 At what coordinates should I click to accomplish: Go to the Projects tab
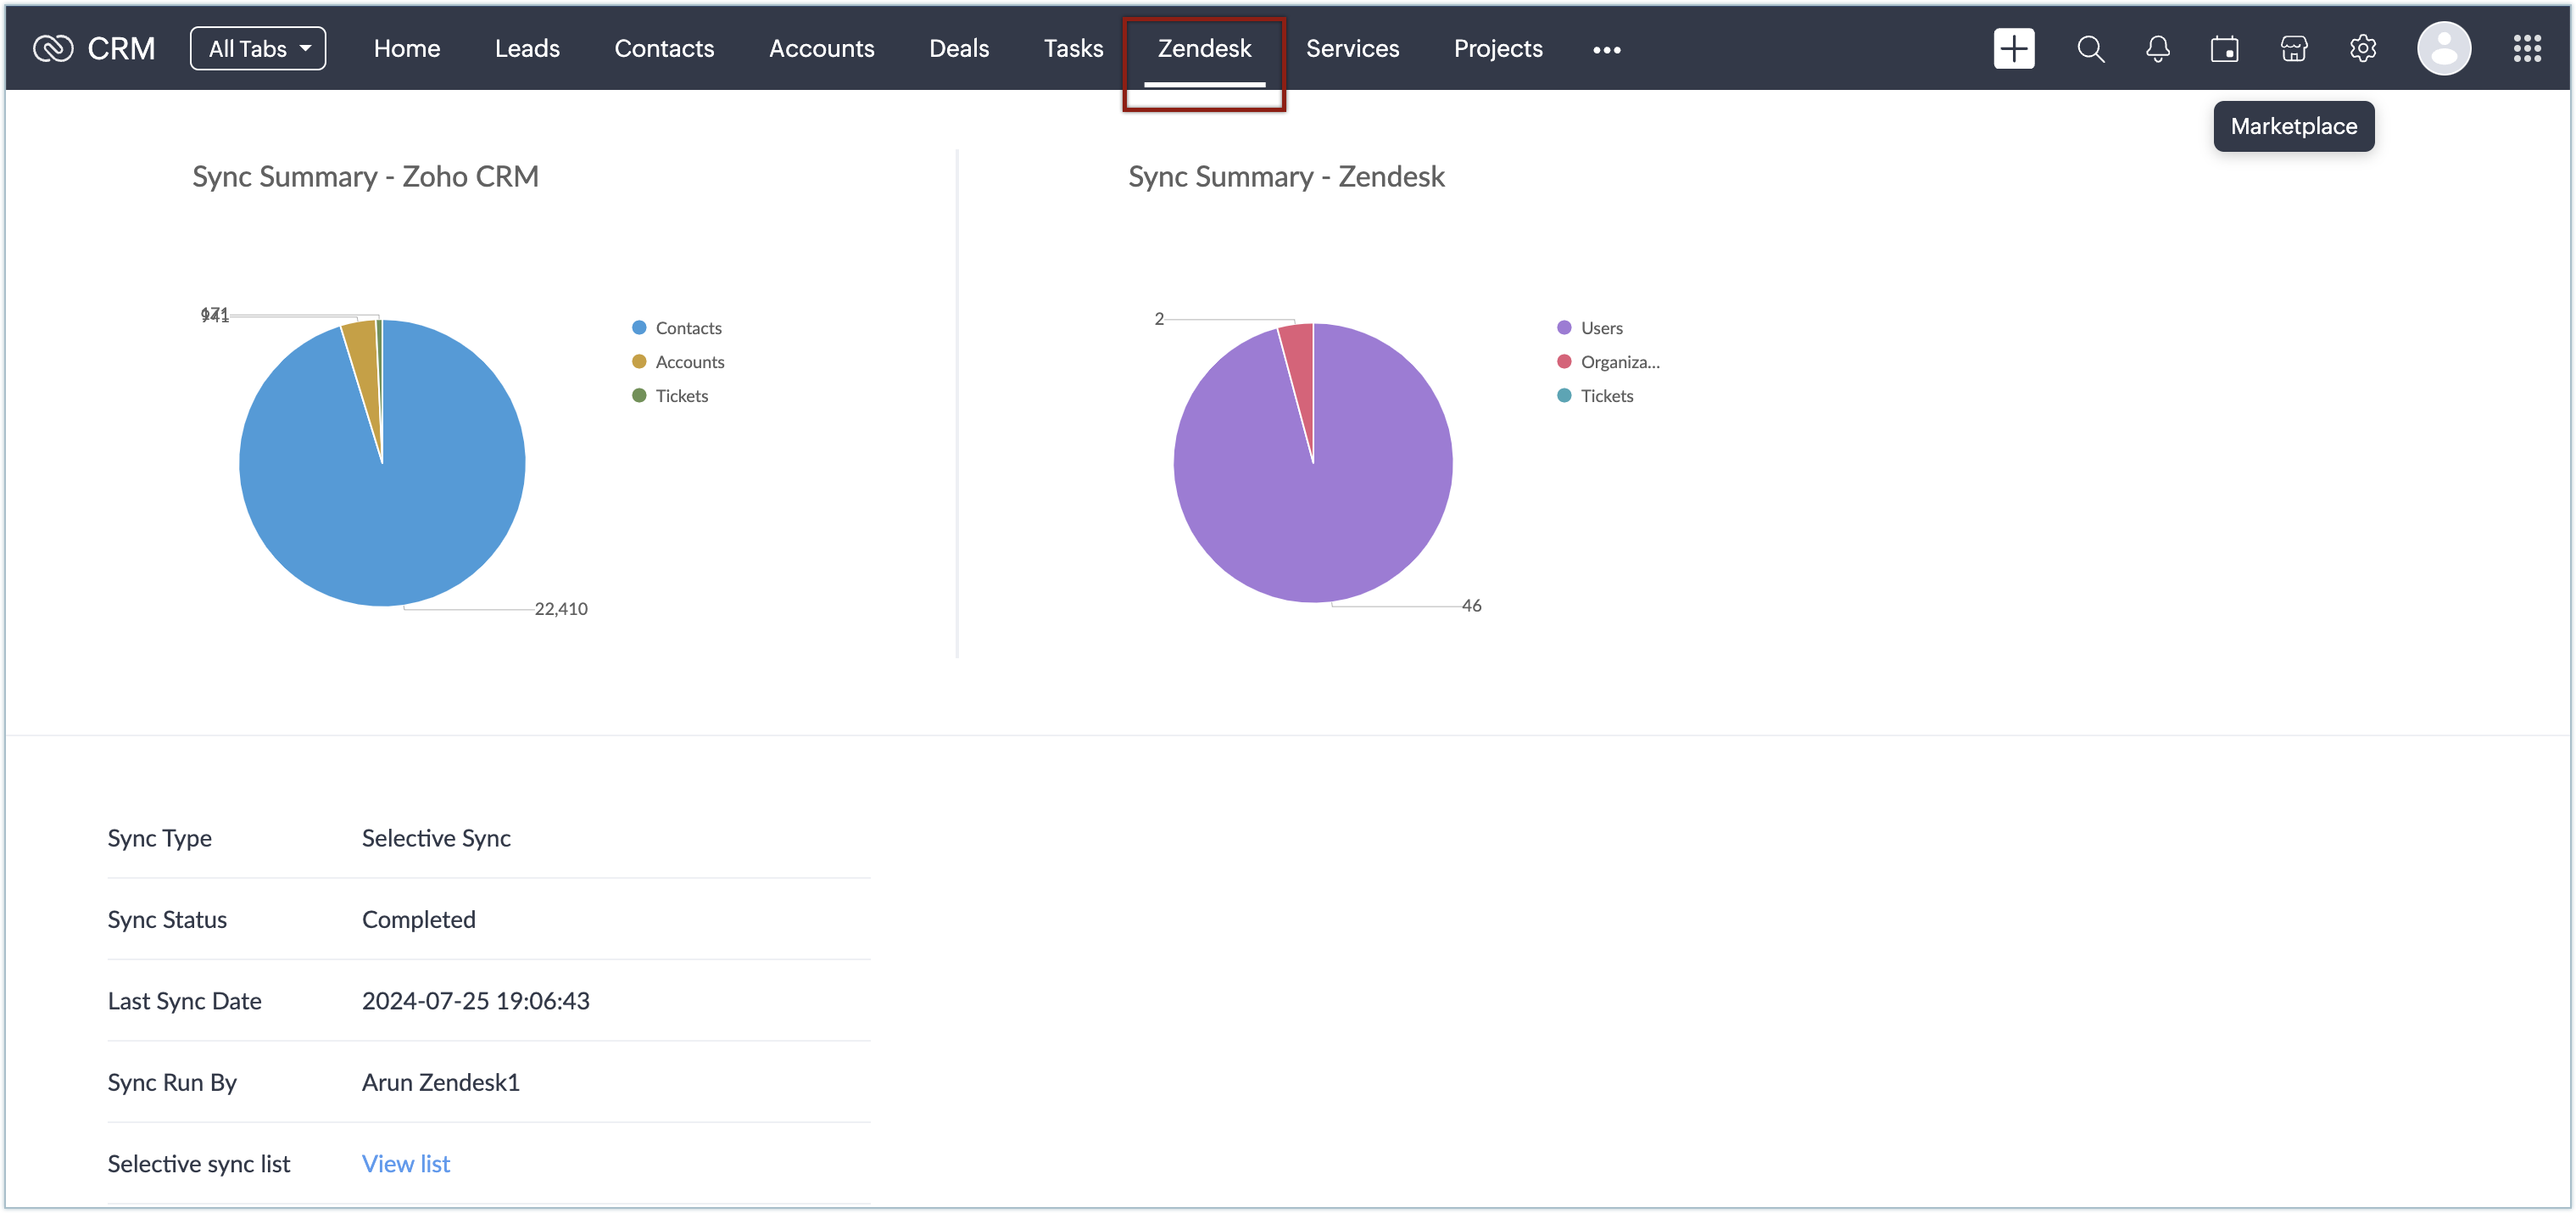tap(1497, 48)
